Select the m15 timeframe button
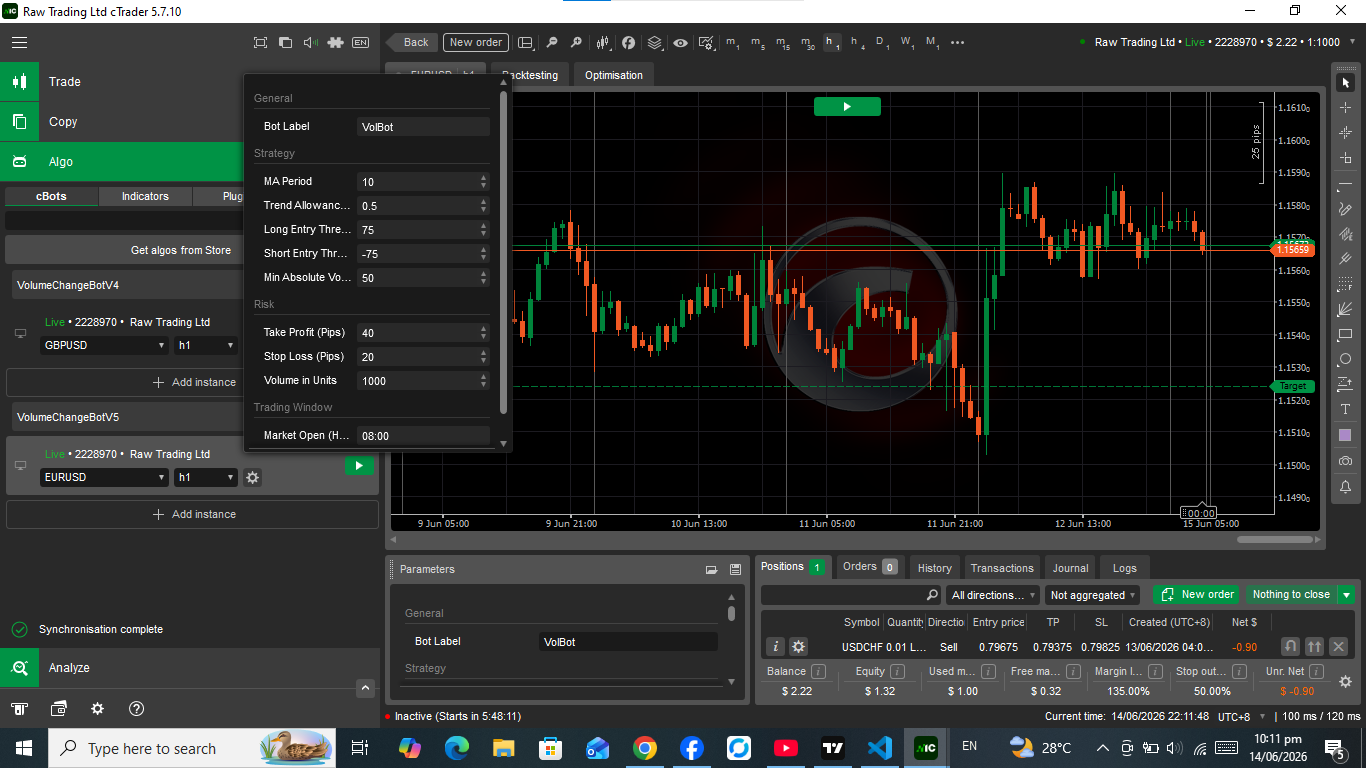This screenshot has height=768, width=1366. click(782, 42)
